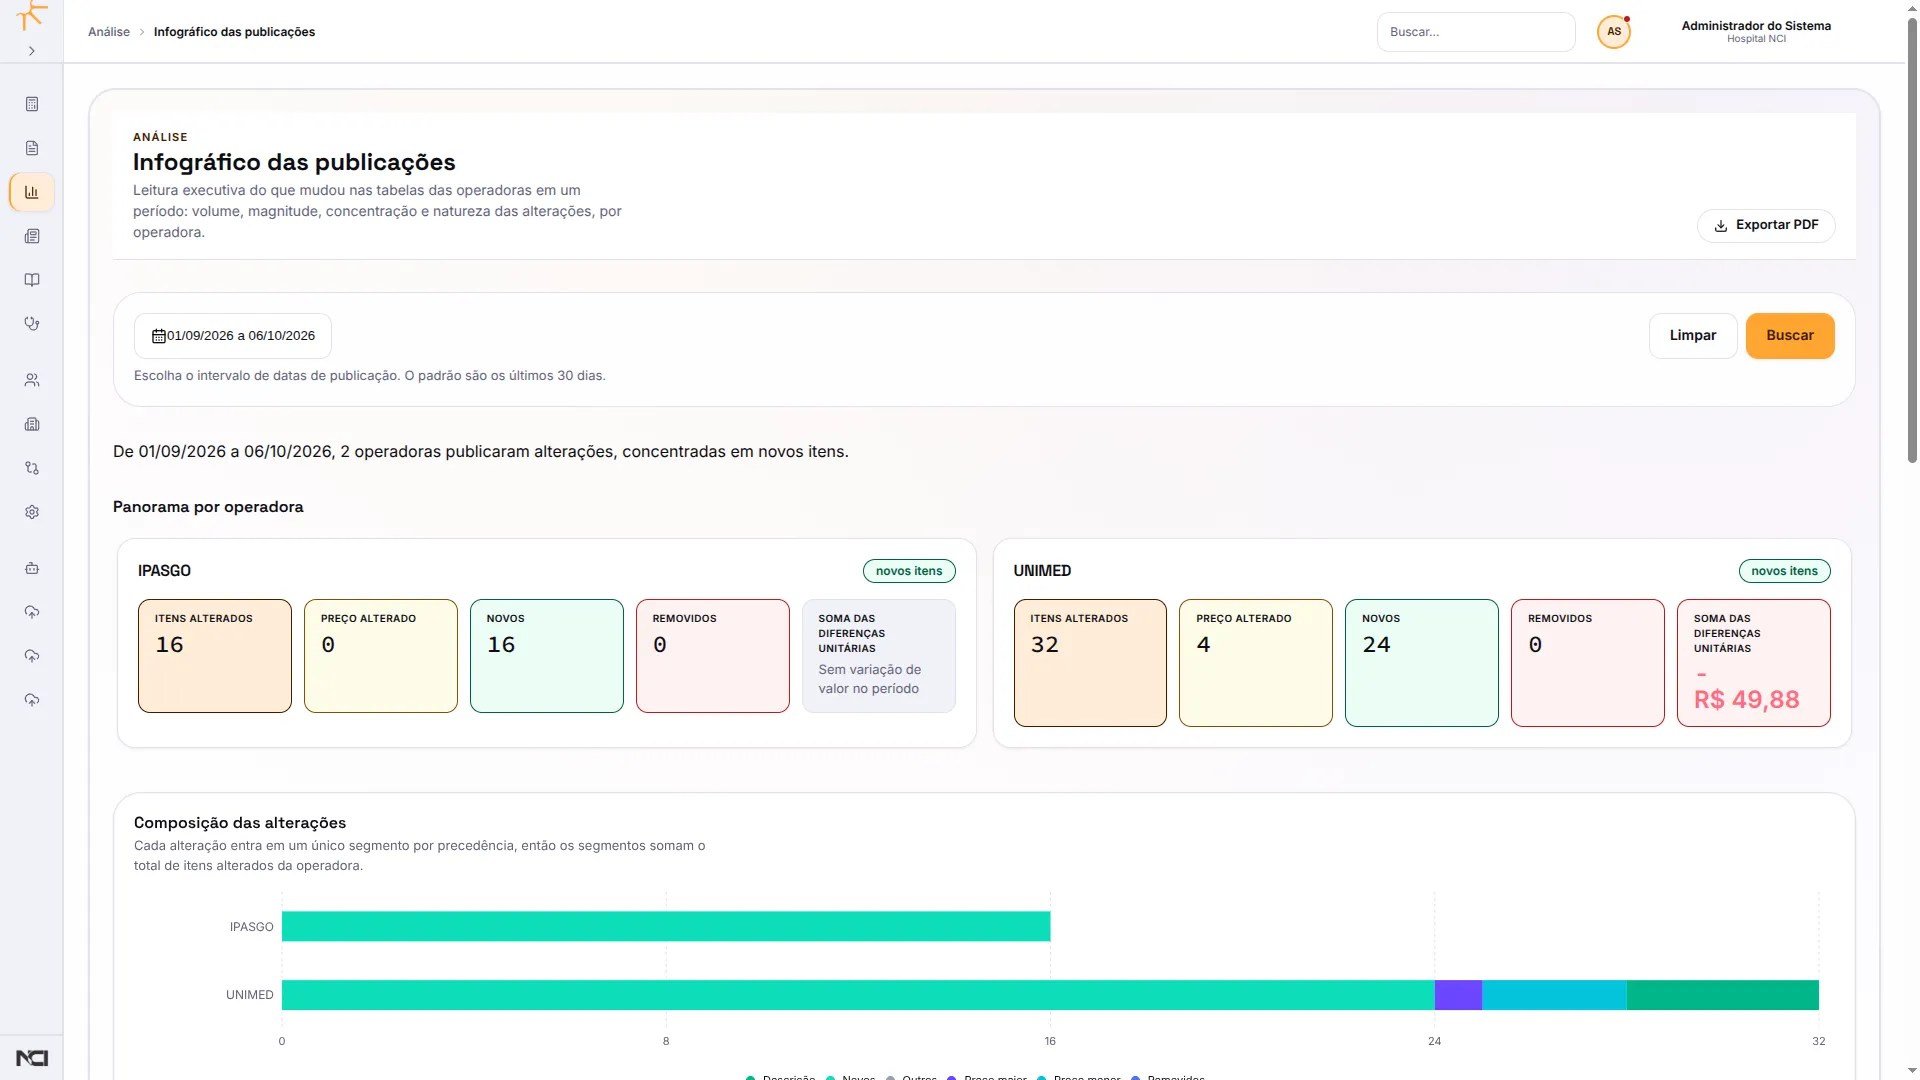Image resolution: width=1920 pixels, height=1080 pixels.
Task: Click IPASGO 'Sem variação de valor' card
Action: (879, 656)
